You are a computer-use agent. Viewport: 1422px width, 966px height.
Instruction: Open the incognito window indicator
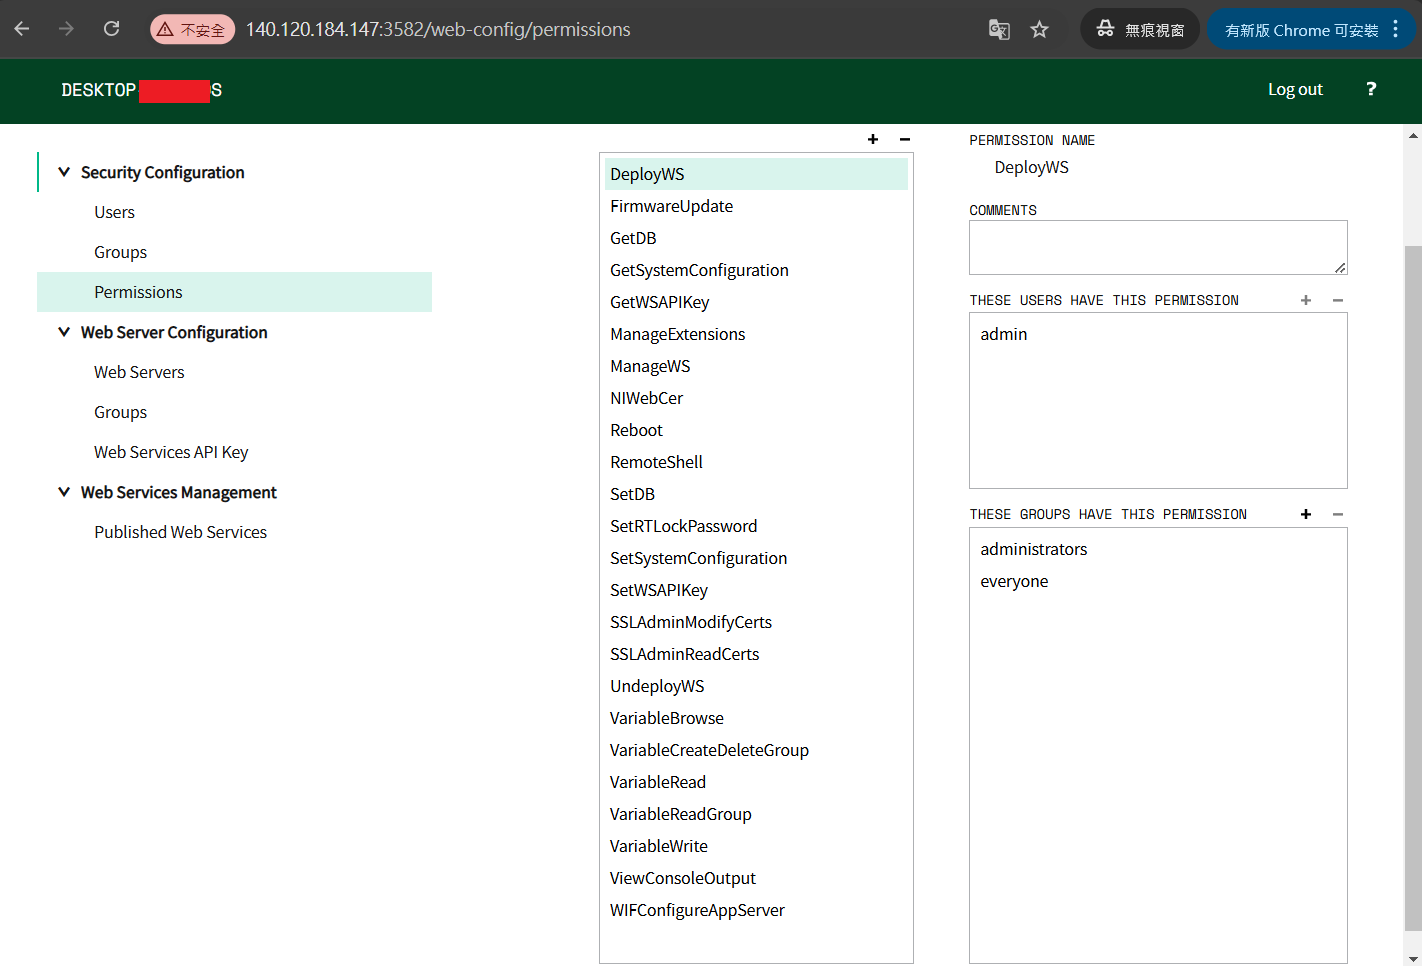(1140, 29)
